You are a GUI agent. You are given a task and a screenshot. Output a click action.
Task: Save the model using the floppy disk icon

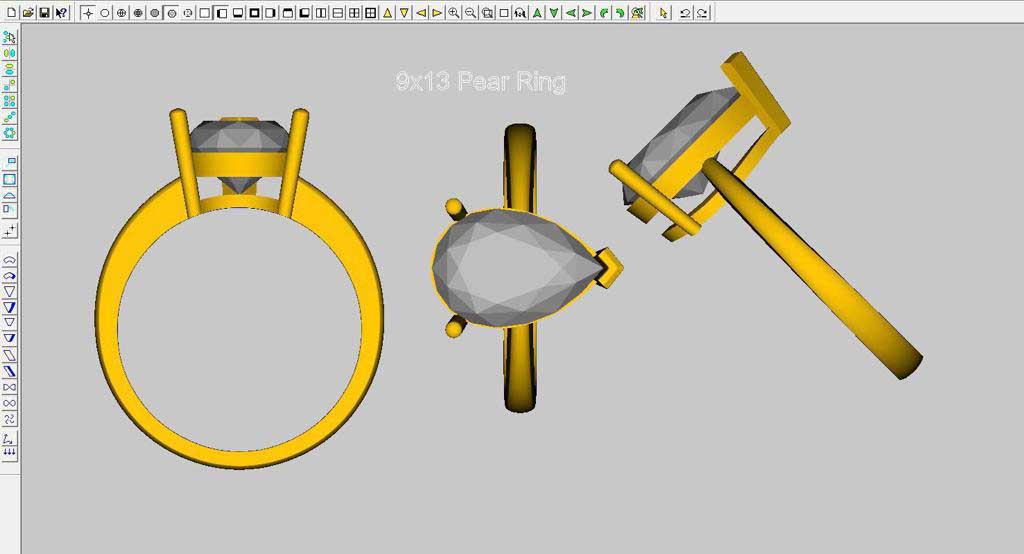[x=44, y=12]
